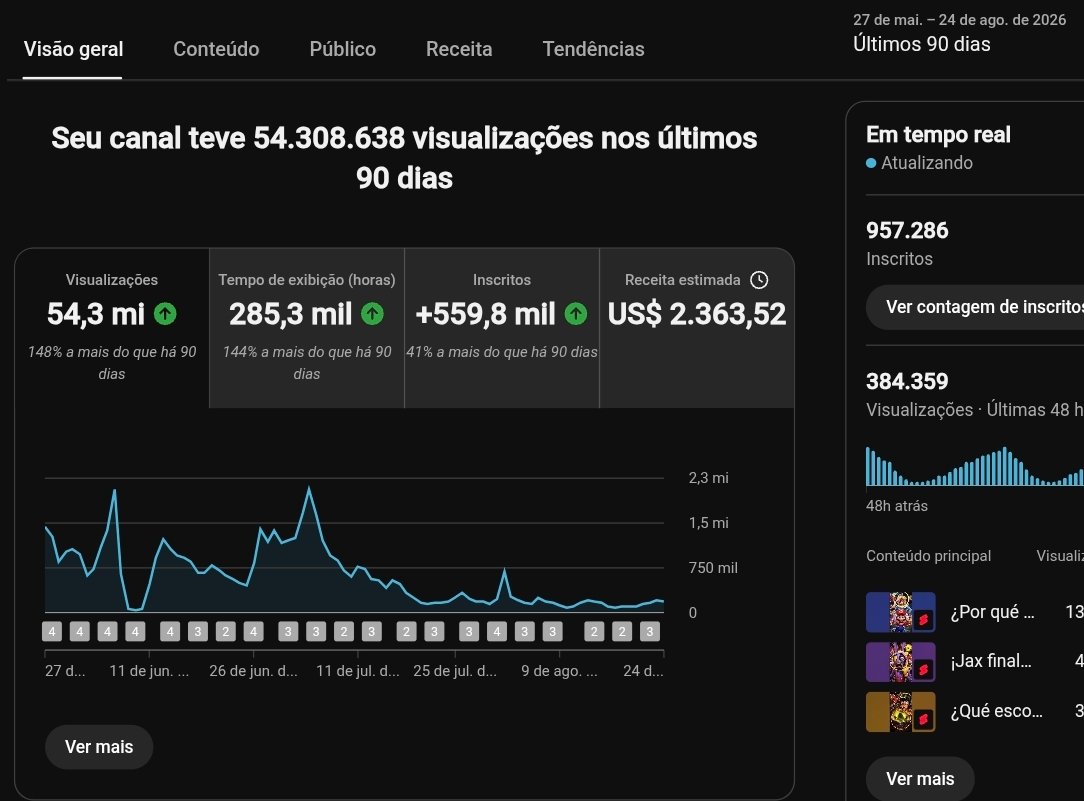Click the blue dot beside Atualizando
Viewport: 1084px width, 801px height.
871,163
